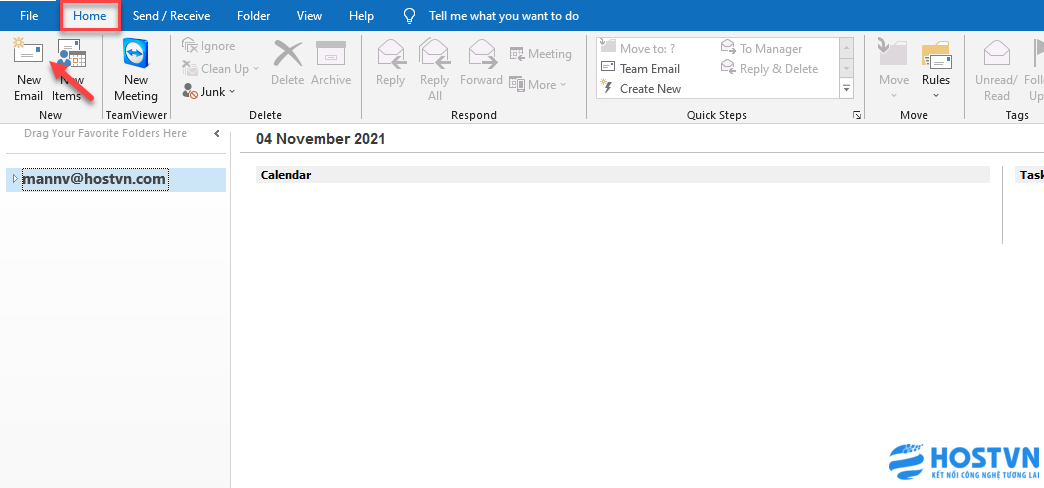1044x488 pixels.
Task: Switch to the View tab
Action: coord(310,15)
